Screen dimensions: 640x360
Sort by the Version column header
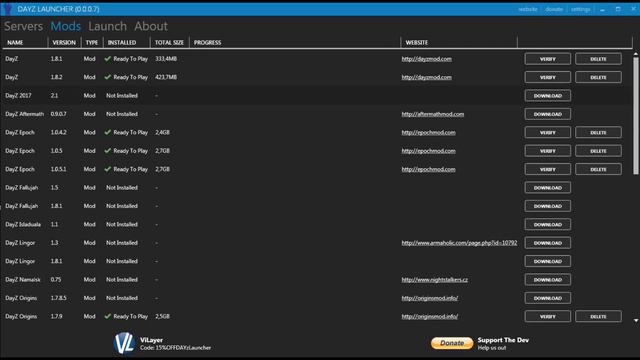click(x=64, y=42)
